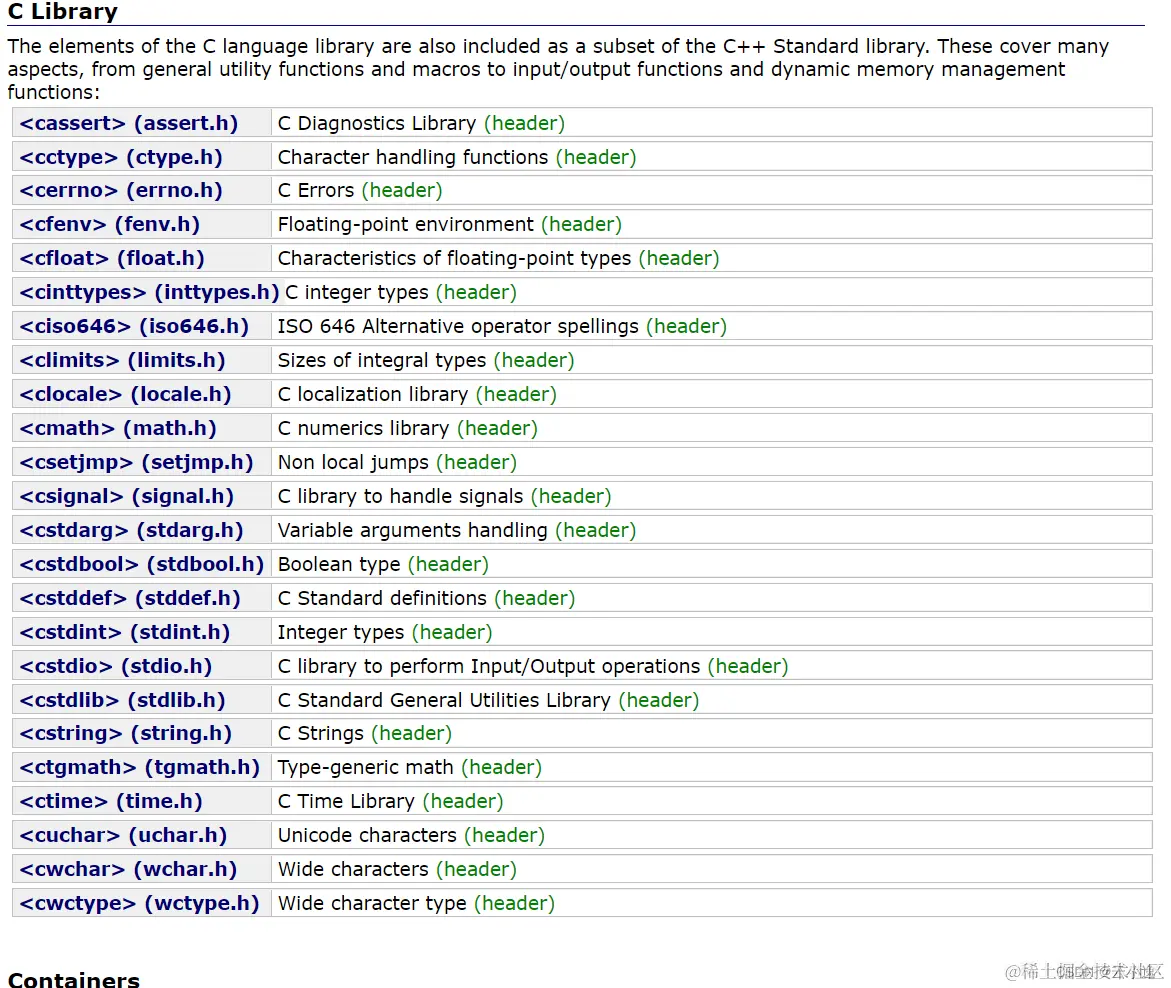The image size is (1171, 988).
Task: Select the 'C Strings' description
Action: [x=320, y=733]
